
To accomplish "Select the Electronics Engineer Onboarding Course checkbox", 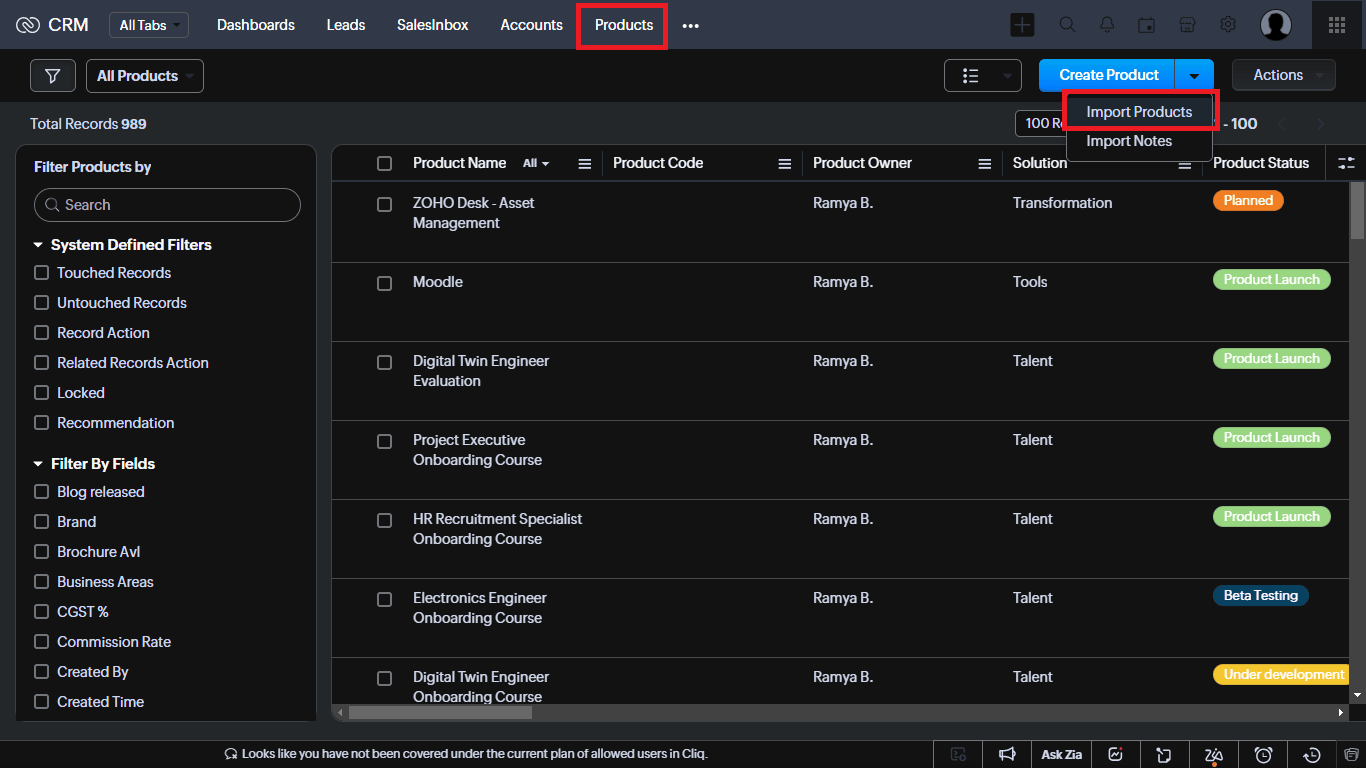I will coord(384,599).
